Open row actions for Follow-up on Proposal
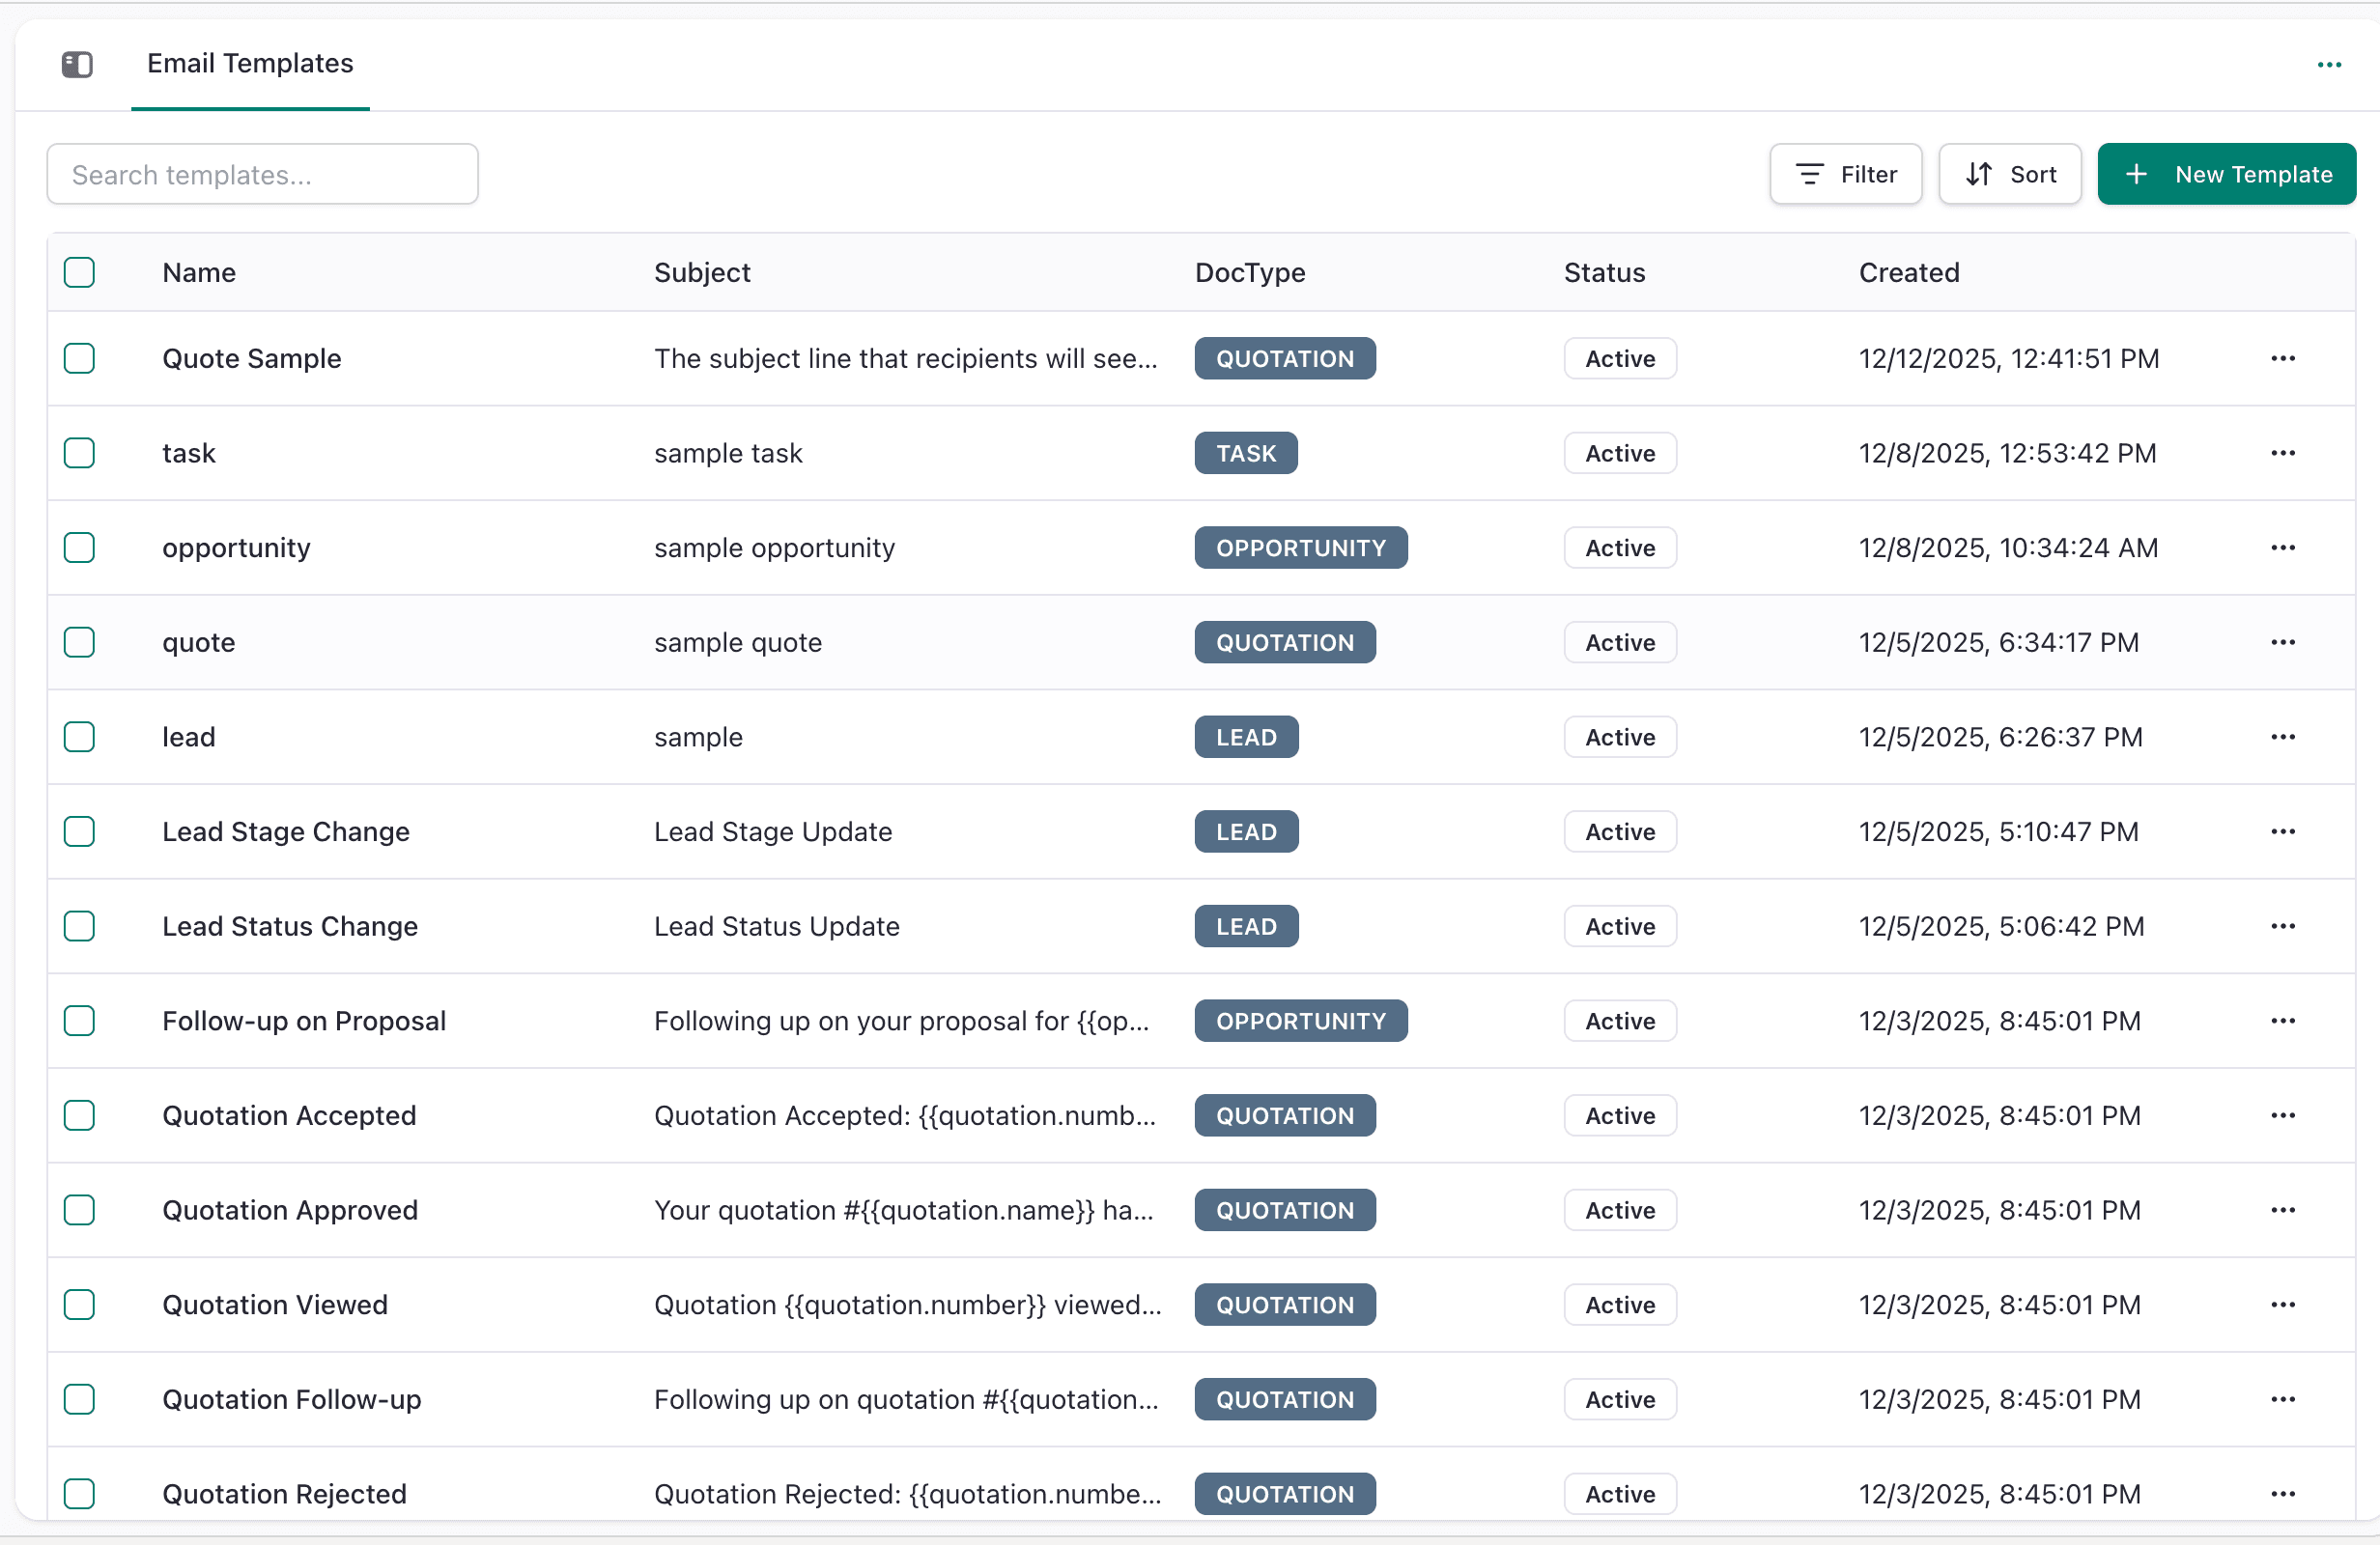This screenshot has height=1545, width=2380. click(2282, 1021)
